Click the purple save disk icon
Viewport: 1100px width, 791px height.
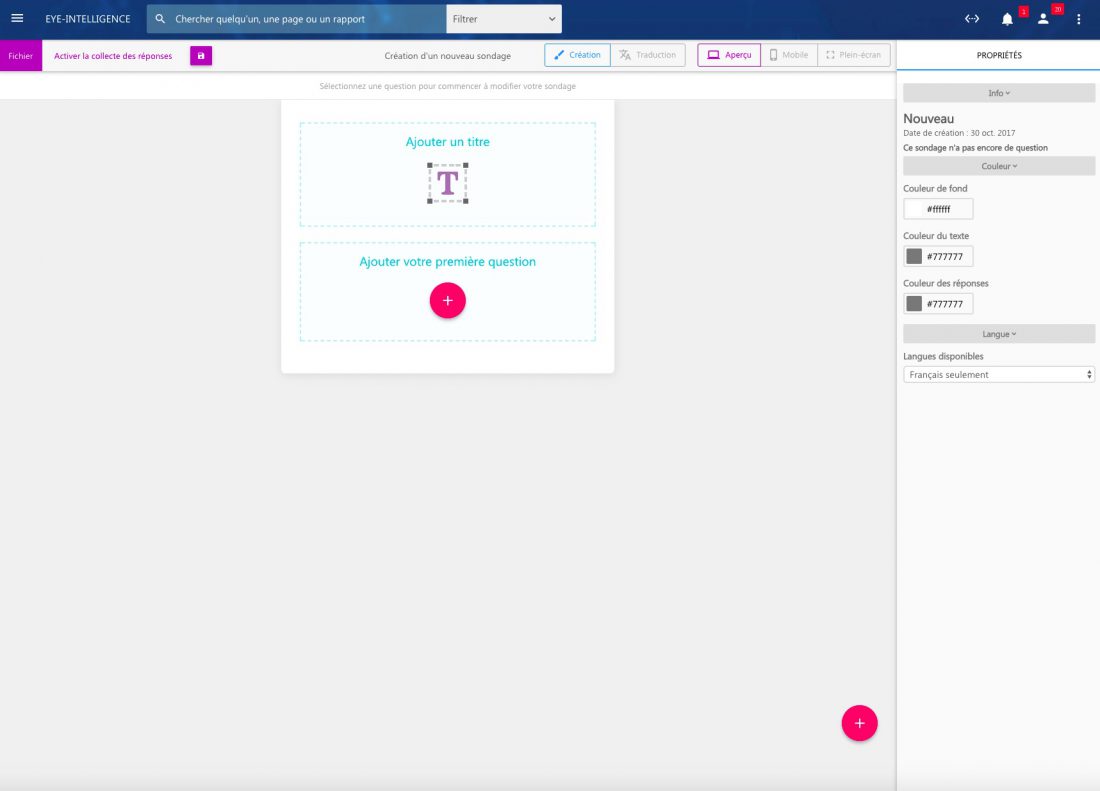201,55
